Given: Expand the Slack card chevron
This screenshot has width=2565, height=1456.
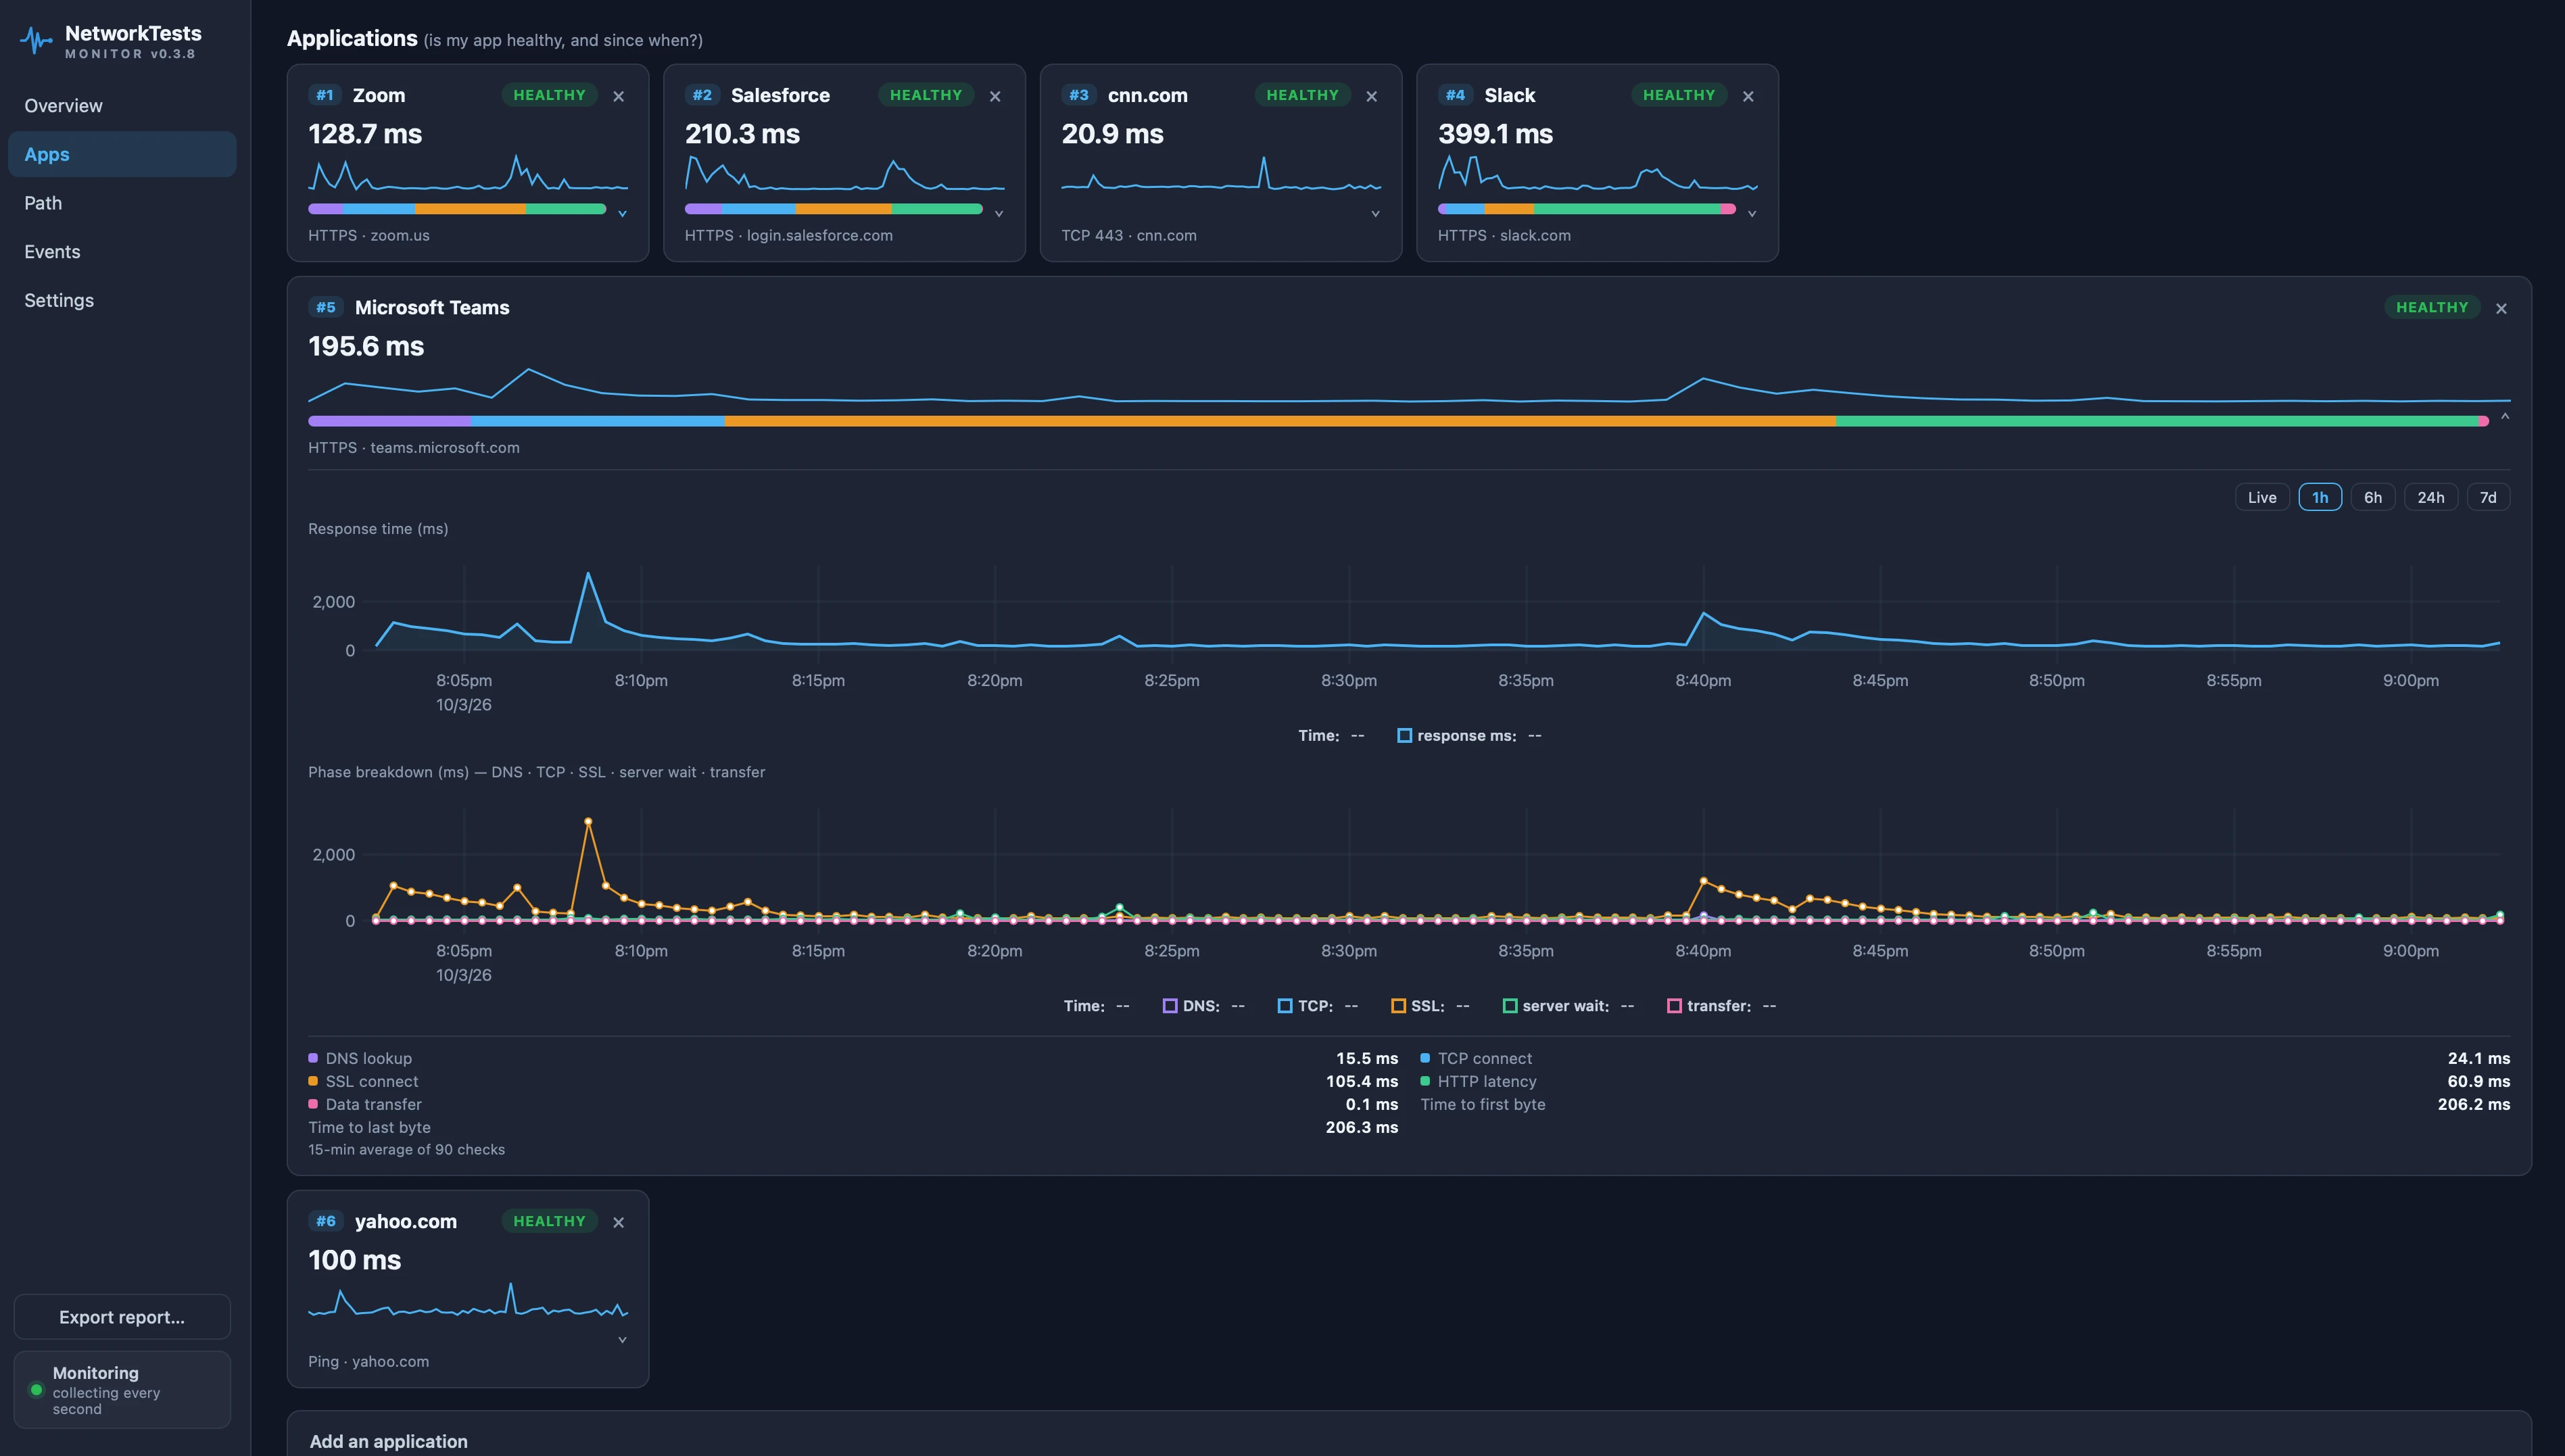Looking at the screenshot, I should coord(1752,213).
